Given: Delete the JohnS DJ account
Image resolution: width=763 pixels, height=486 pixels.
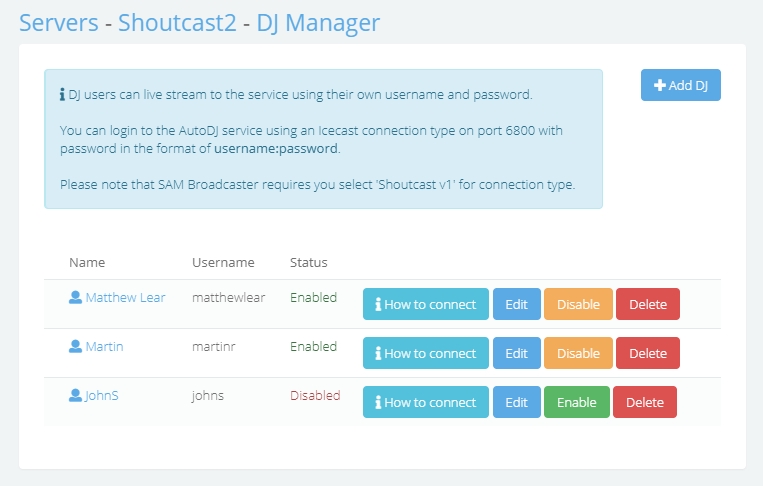Looking at the screenshot, I should tap(645, 402).
